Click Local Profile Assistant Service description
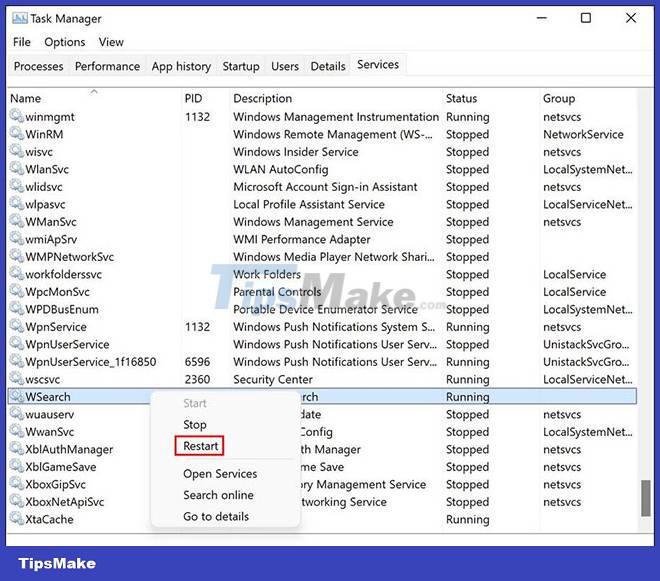Image resolution: width=660 pixels, height=581 pixels. coord(309,205)
